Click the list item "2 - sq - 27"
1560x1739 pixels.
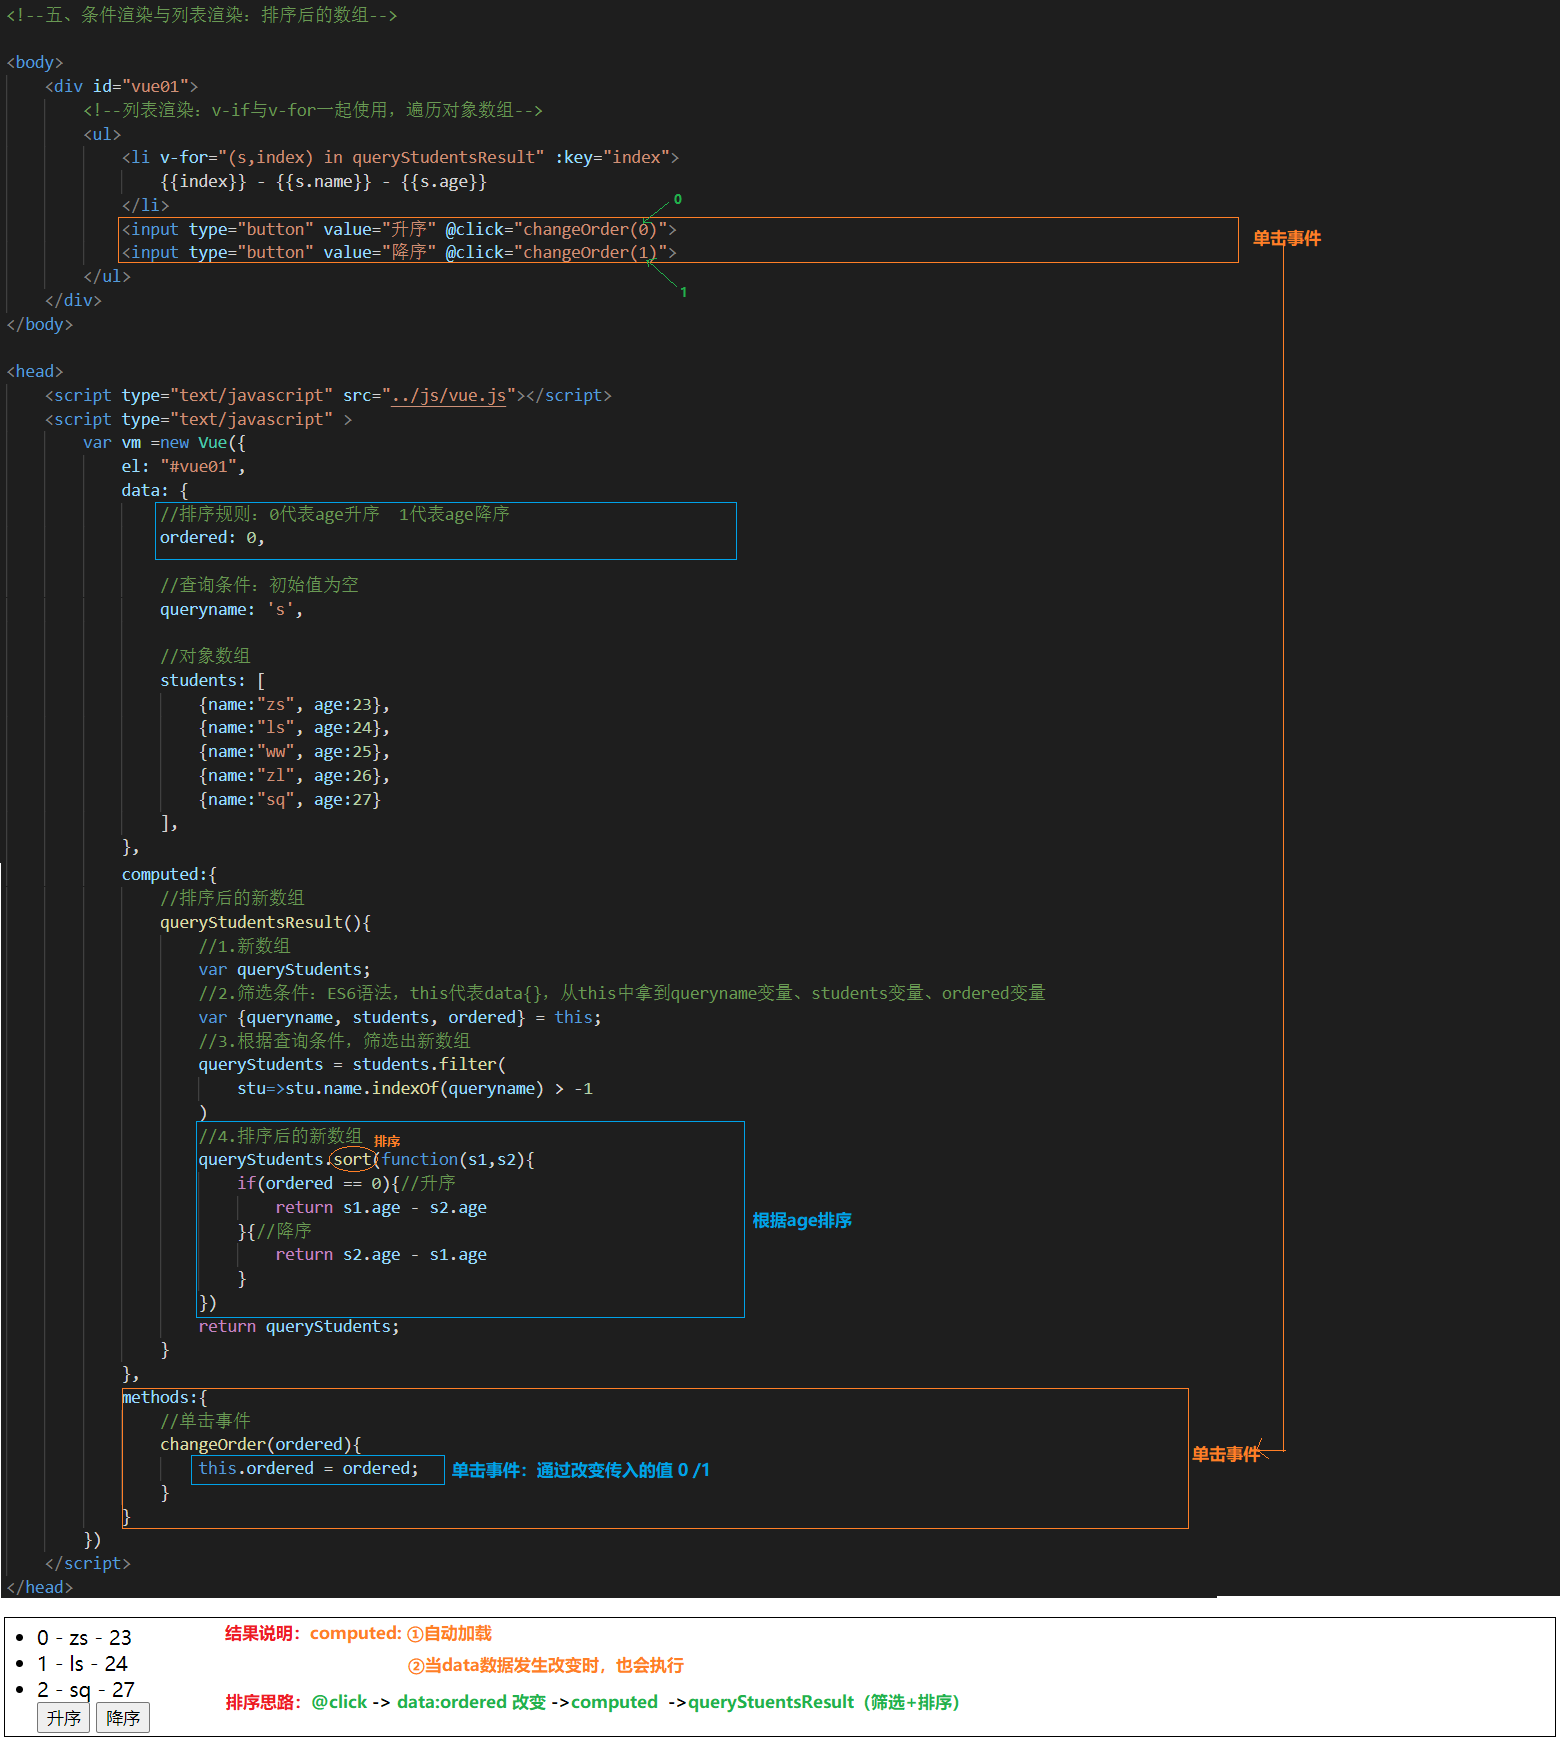click(85, 1690)
